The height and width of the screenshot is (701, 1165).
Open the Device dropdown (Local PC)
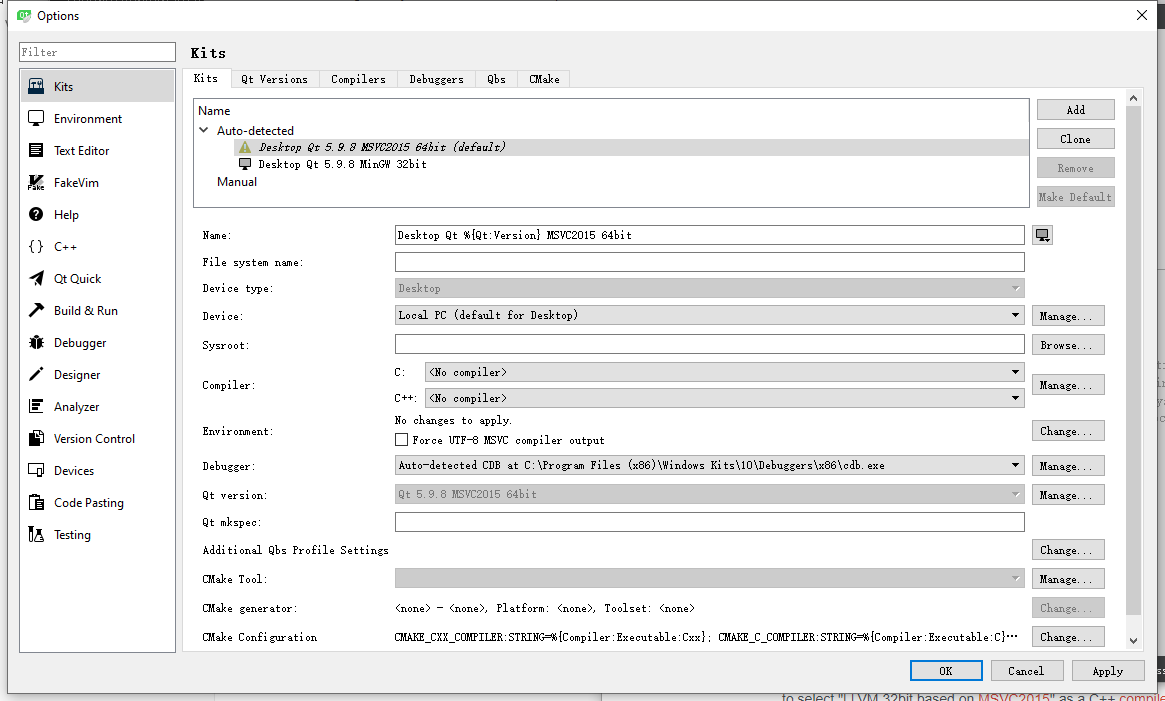[710, 315]
